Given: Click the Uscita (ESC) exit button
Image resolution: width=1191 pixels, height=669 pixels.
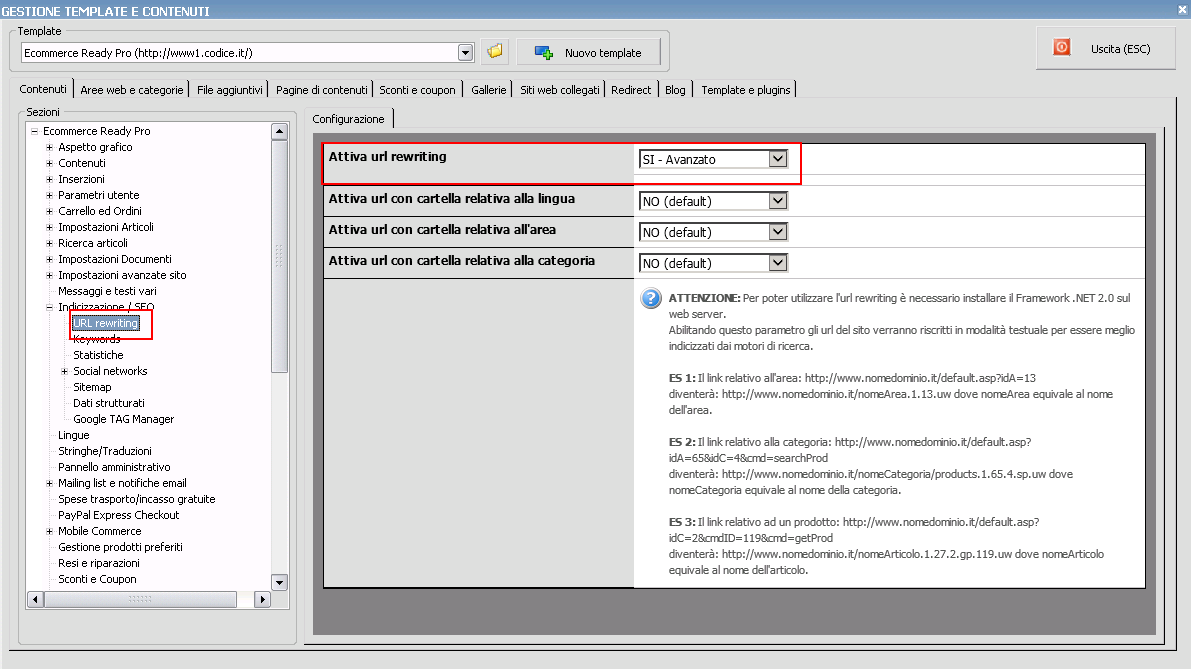Looking at the screenshot, I should tap(1105, 48).
